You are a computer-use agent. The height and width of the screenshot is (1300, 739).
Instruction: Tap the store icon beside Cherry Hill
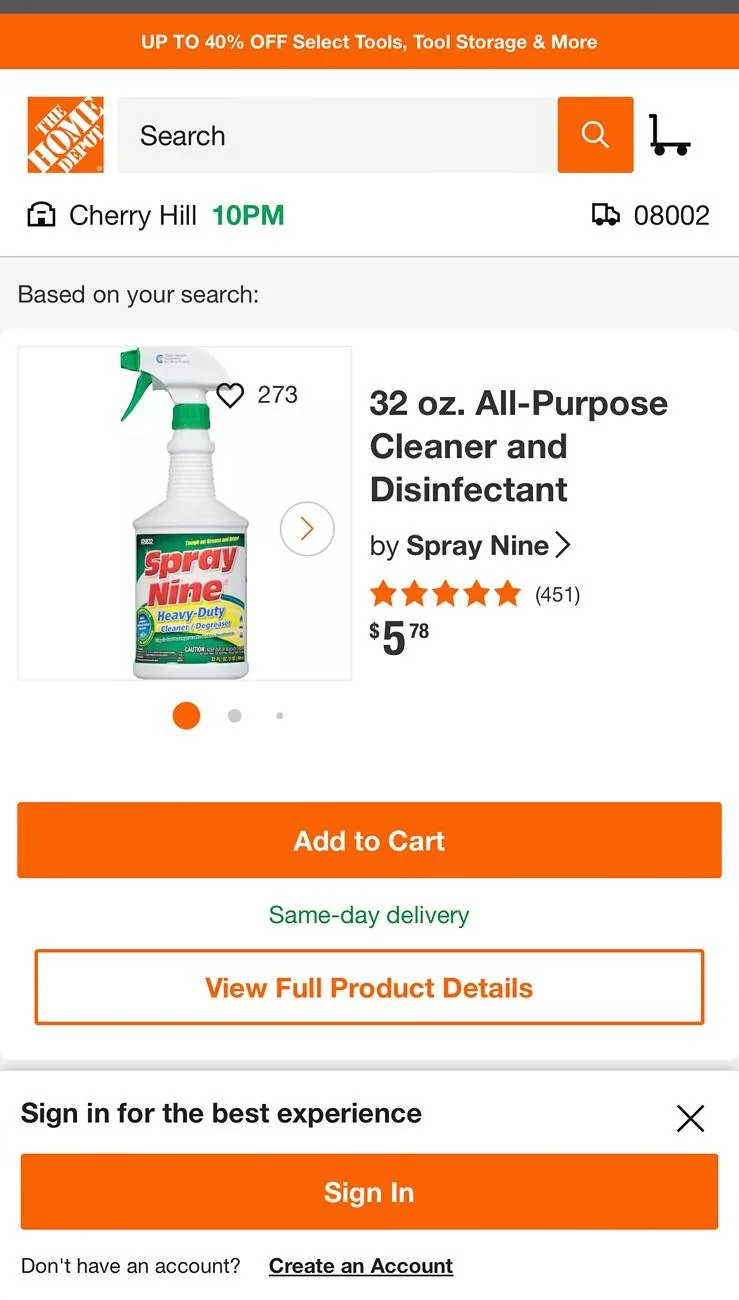41,215
